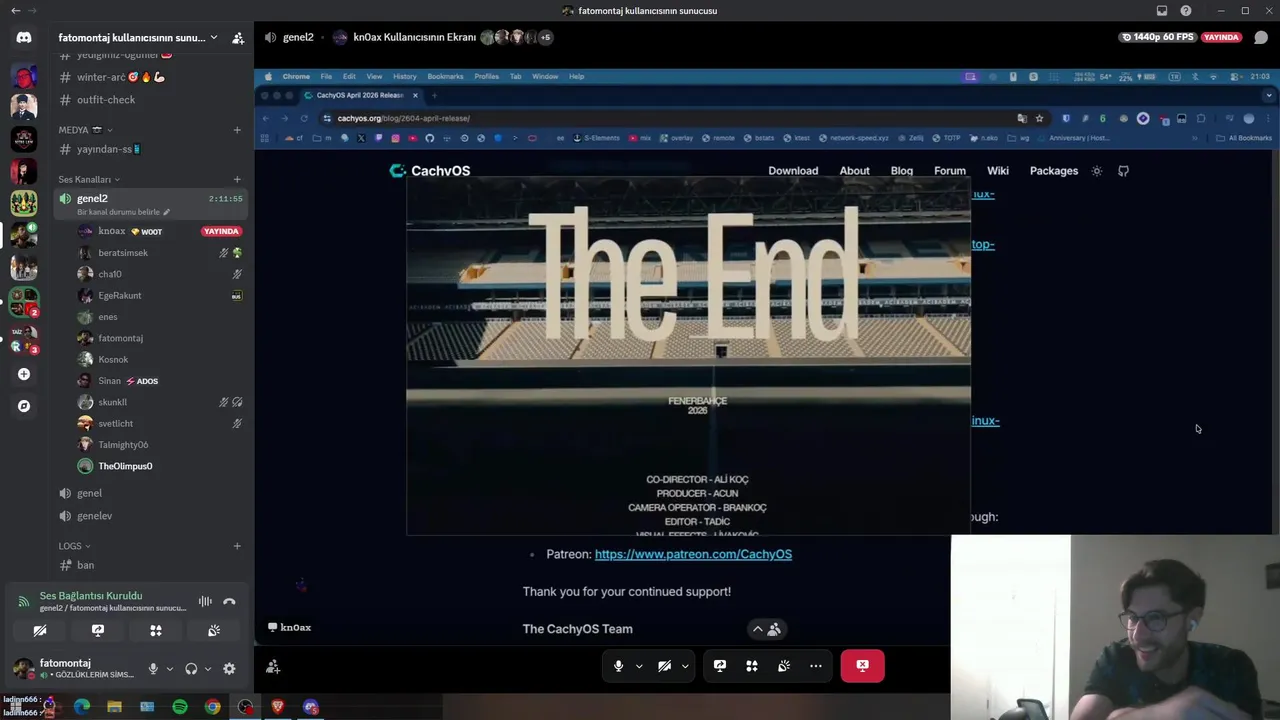The width and height of the screenshot is (1280, 720).
Task: Start an activity in voice panel
Action: pyautogui.click(x=156, y=631)
